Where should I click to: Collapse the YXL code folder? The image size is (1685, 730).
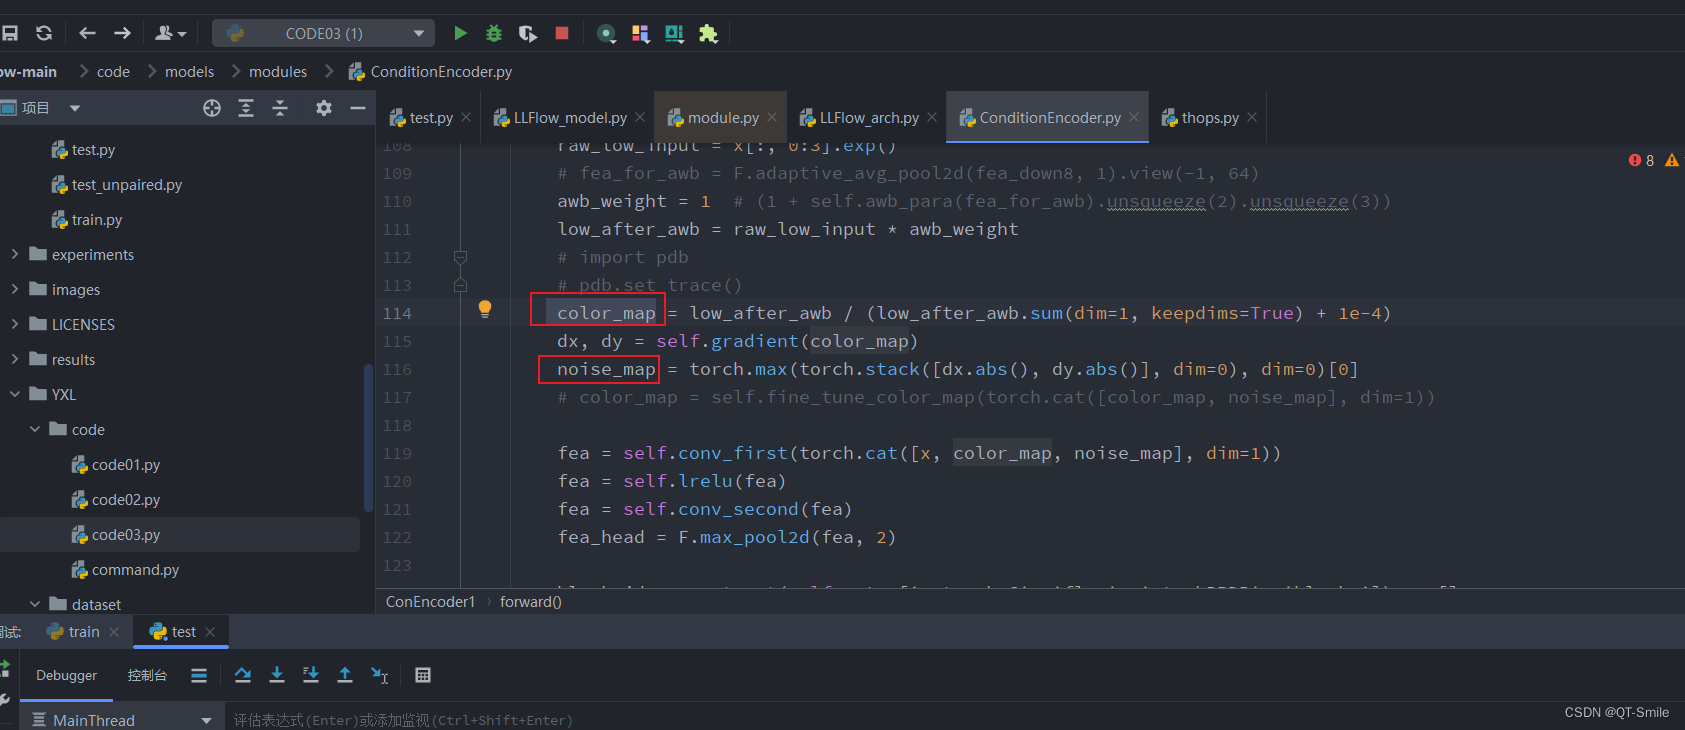(34, 429)
